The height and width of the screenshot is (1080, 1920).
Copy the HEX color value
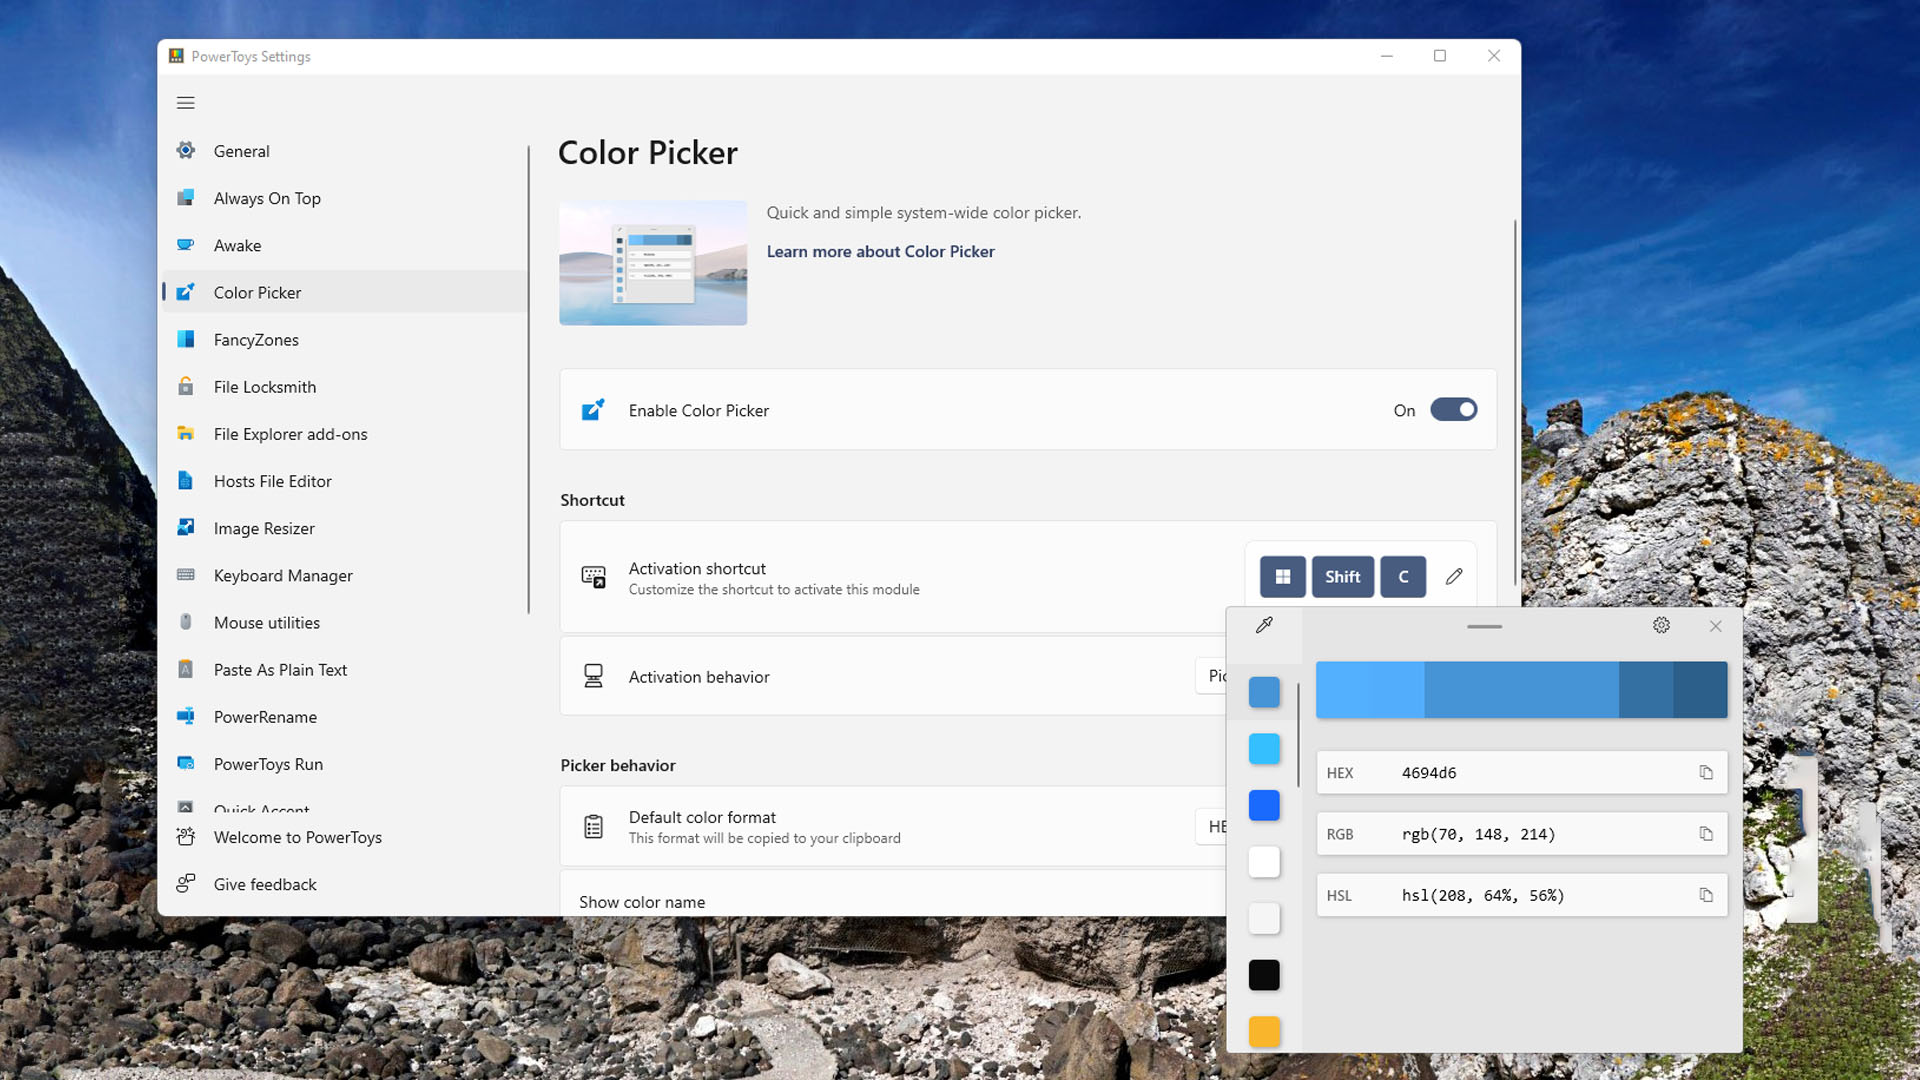(x=1705, y=772)
